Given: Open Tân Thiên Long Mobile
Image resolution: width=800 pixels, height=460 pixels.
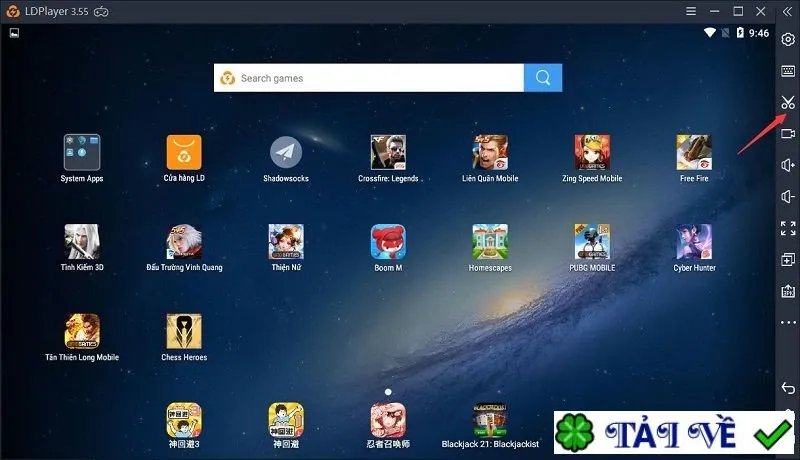Looking at the screenshot, I should pyautogui.click(x=82, y=331).
